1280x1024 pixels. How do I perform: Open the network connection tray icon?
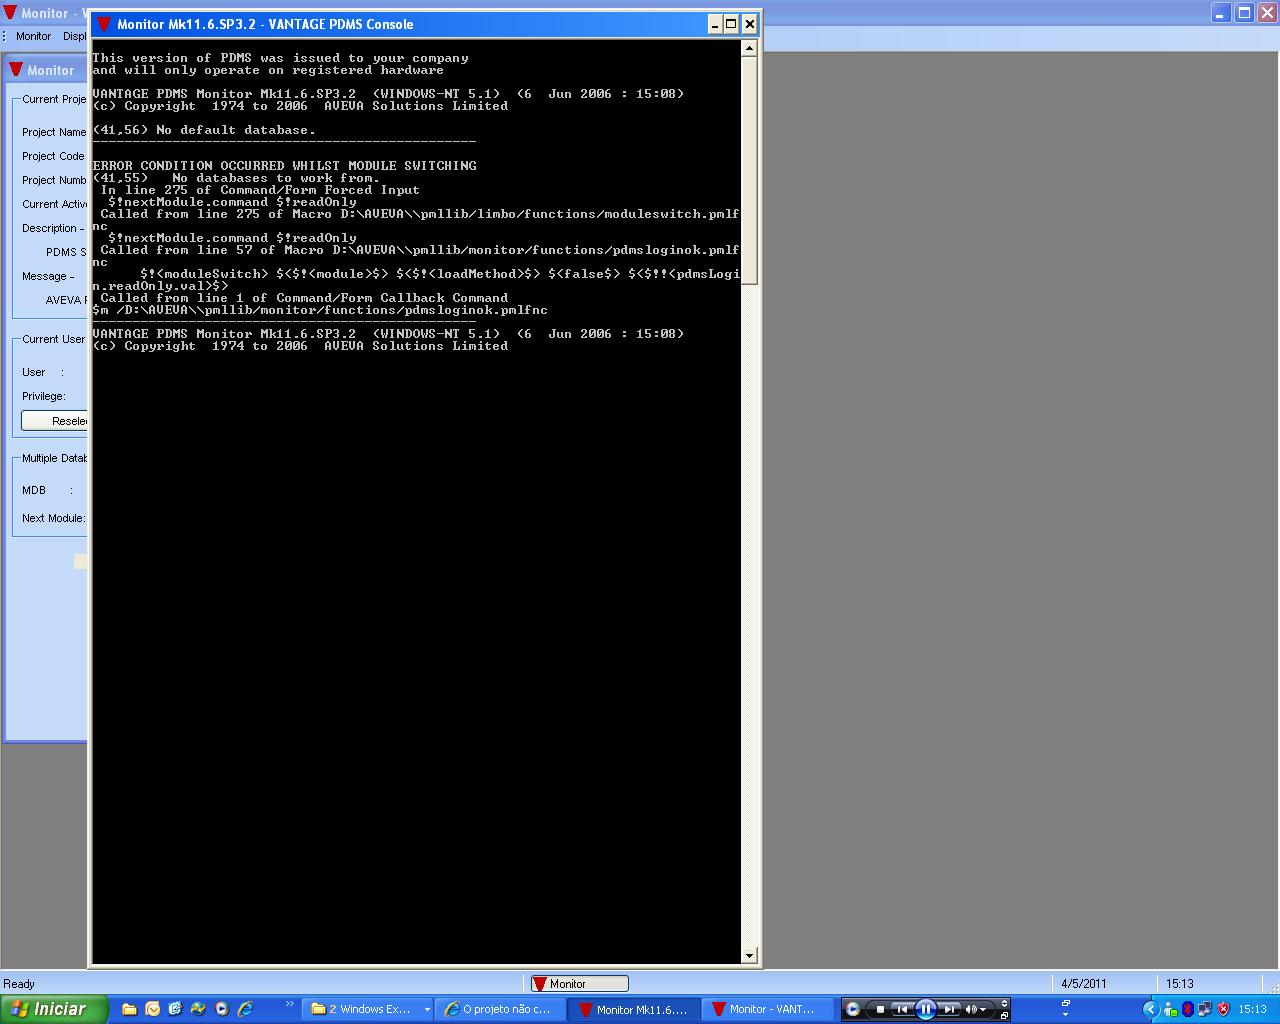tap(1205, 1009)
